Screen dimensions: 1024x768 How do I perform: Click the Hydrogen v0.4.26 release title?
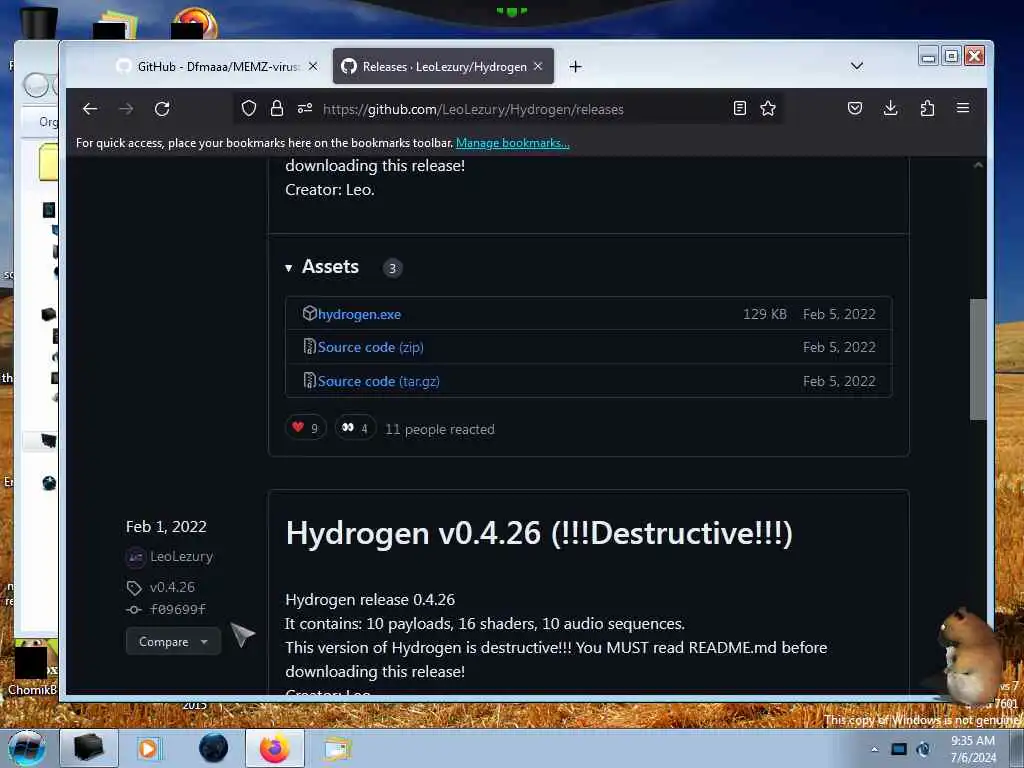click(539, 533)
